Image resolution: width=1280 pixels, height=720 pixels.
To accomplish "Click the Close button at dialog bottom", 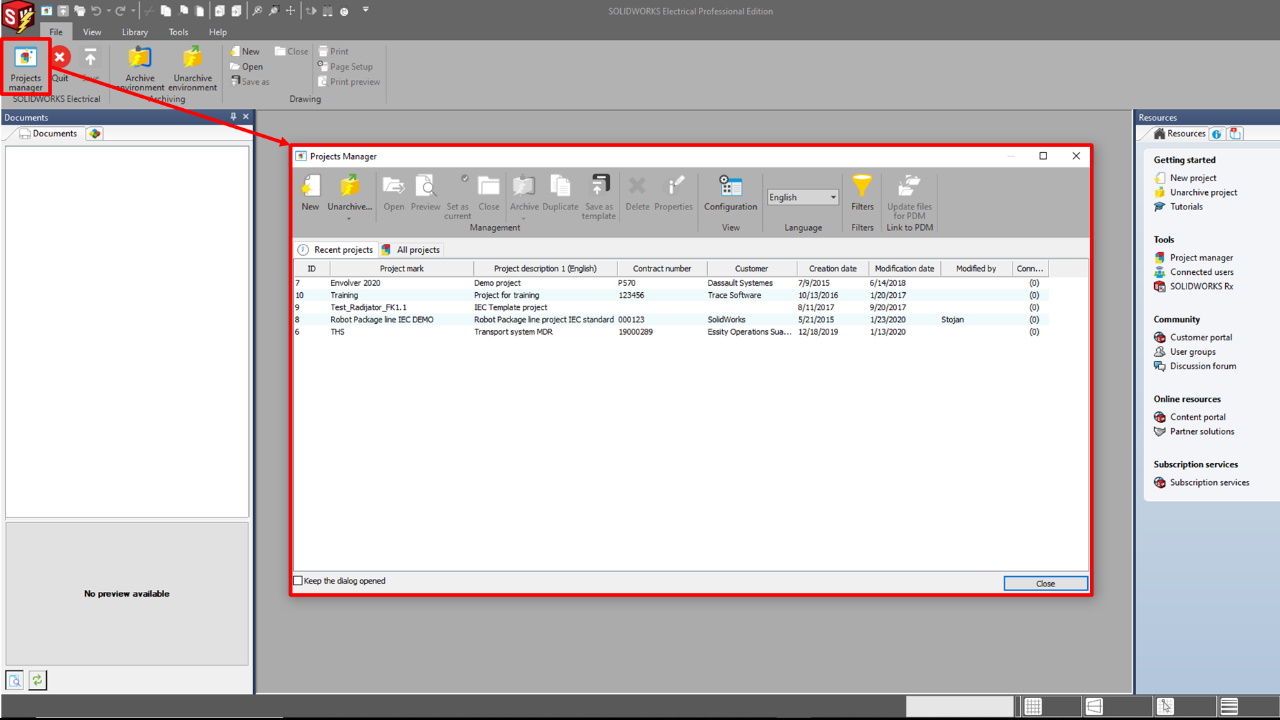I will click(x=1045, y=583).
